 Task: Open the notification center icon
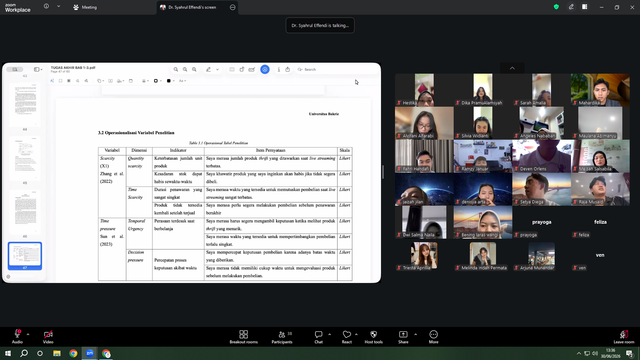click(629, 353)
